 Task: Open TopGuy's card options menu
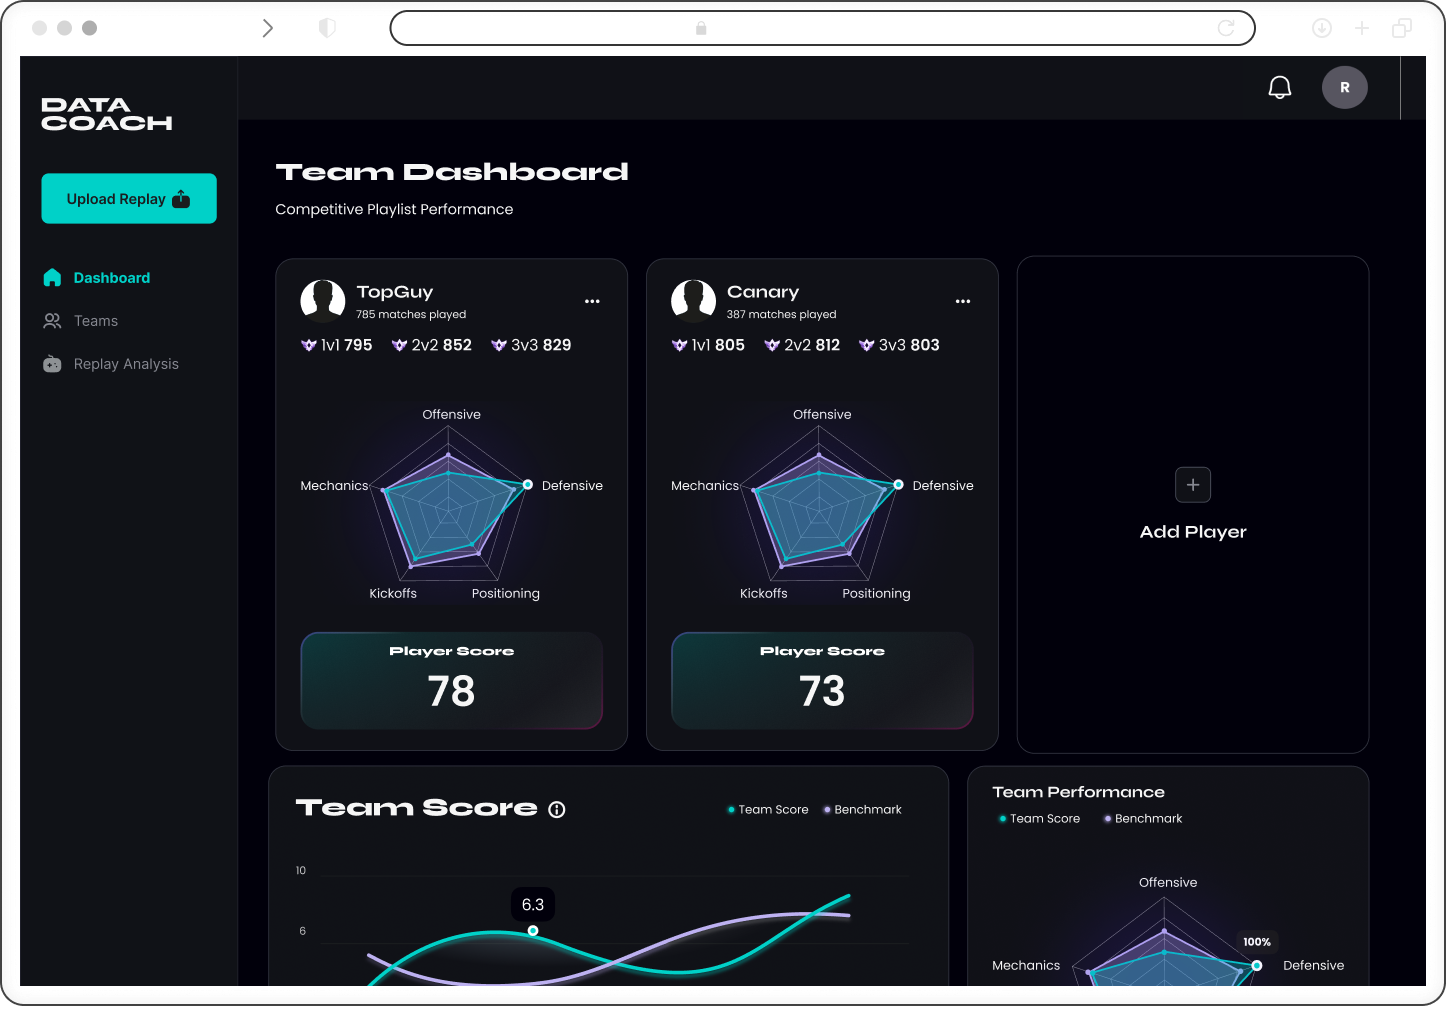[592, 300]
